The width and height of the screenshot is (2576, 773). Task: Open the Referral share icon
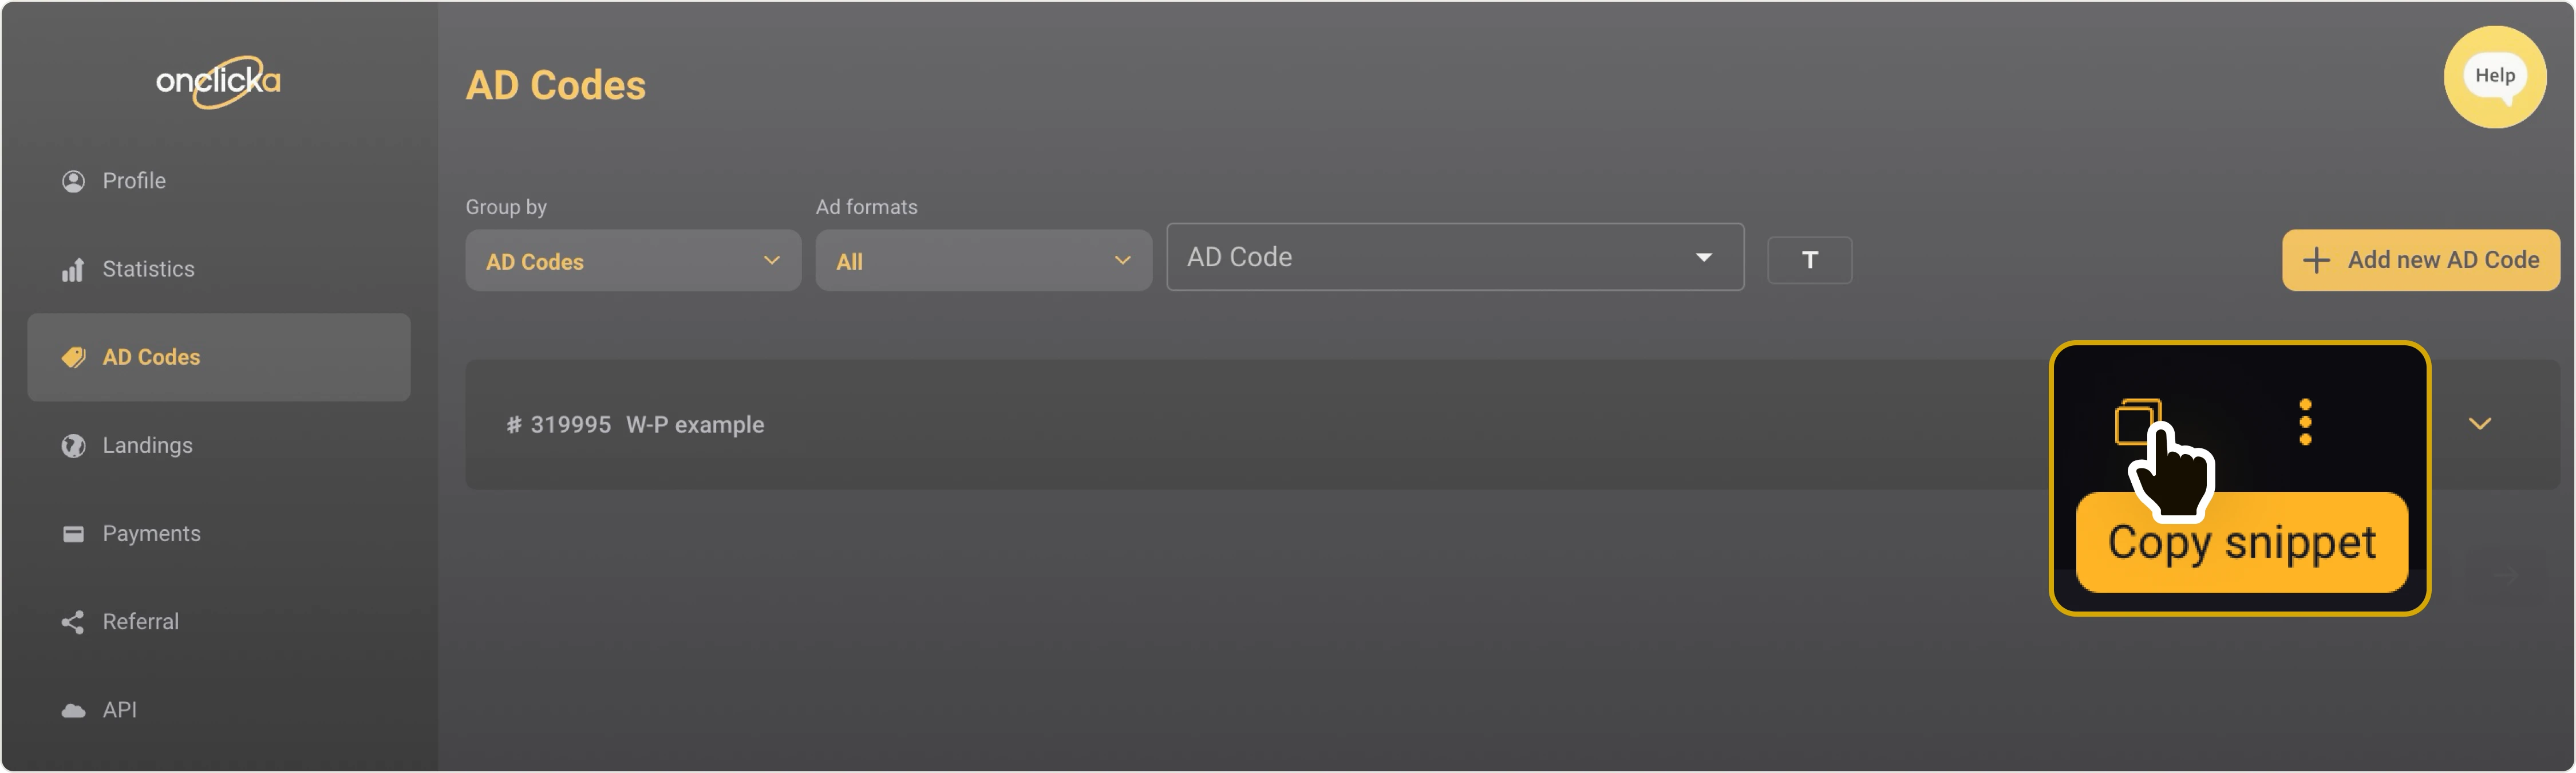tap(72, 621)
